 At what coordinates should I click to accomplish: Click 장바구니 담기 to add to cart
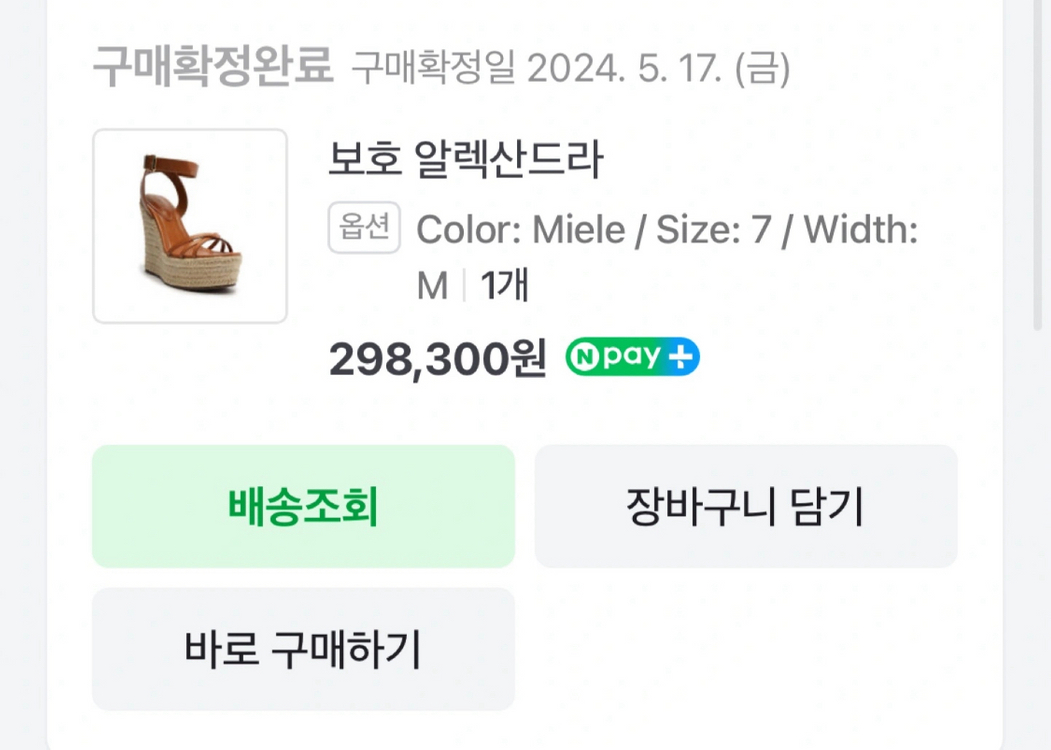coord(746,507)
